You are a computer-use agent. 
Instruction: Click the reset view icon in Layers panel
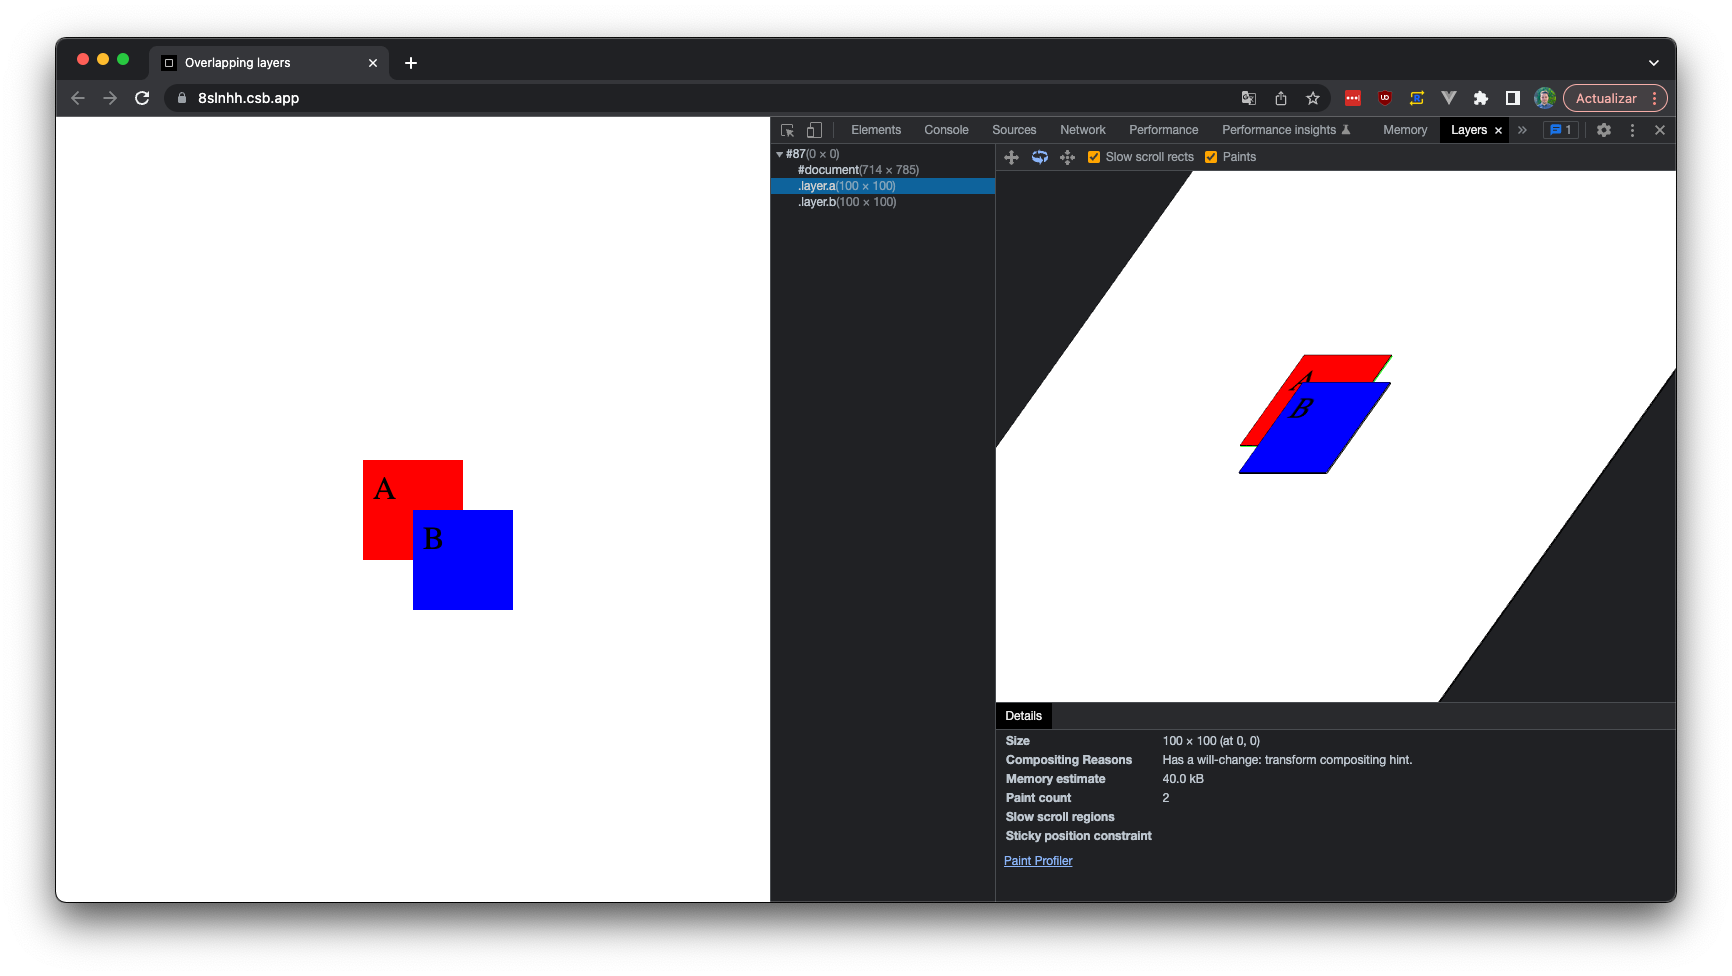(1067, 157)
